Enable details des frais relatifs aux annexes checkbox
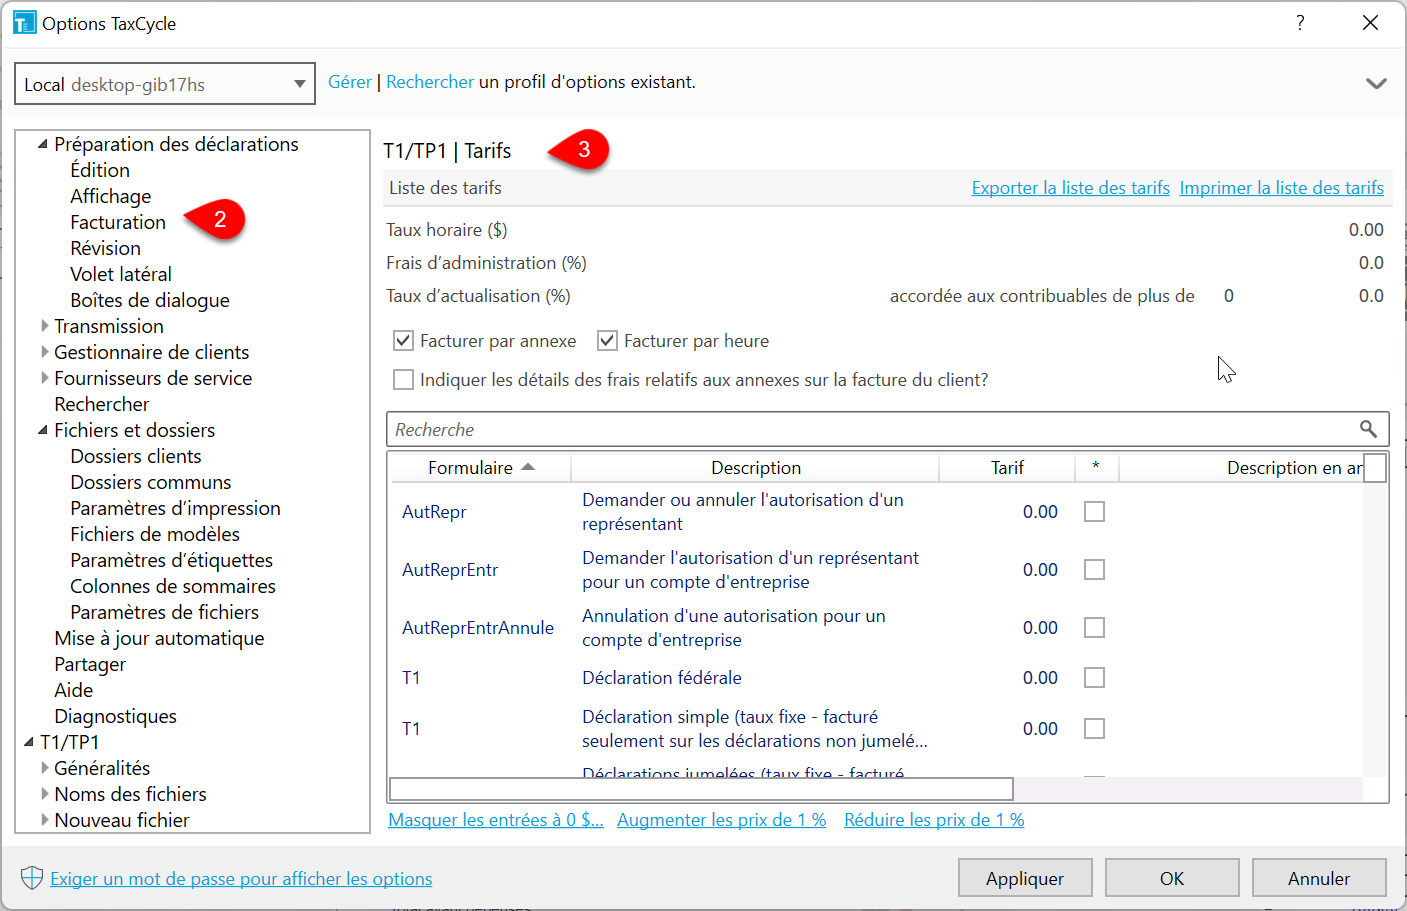 tap(403, 380)
